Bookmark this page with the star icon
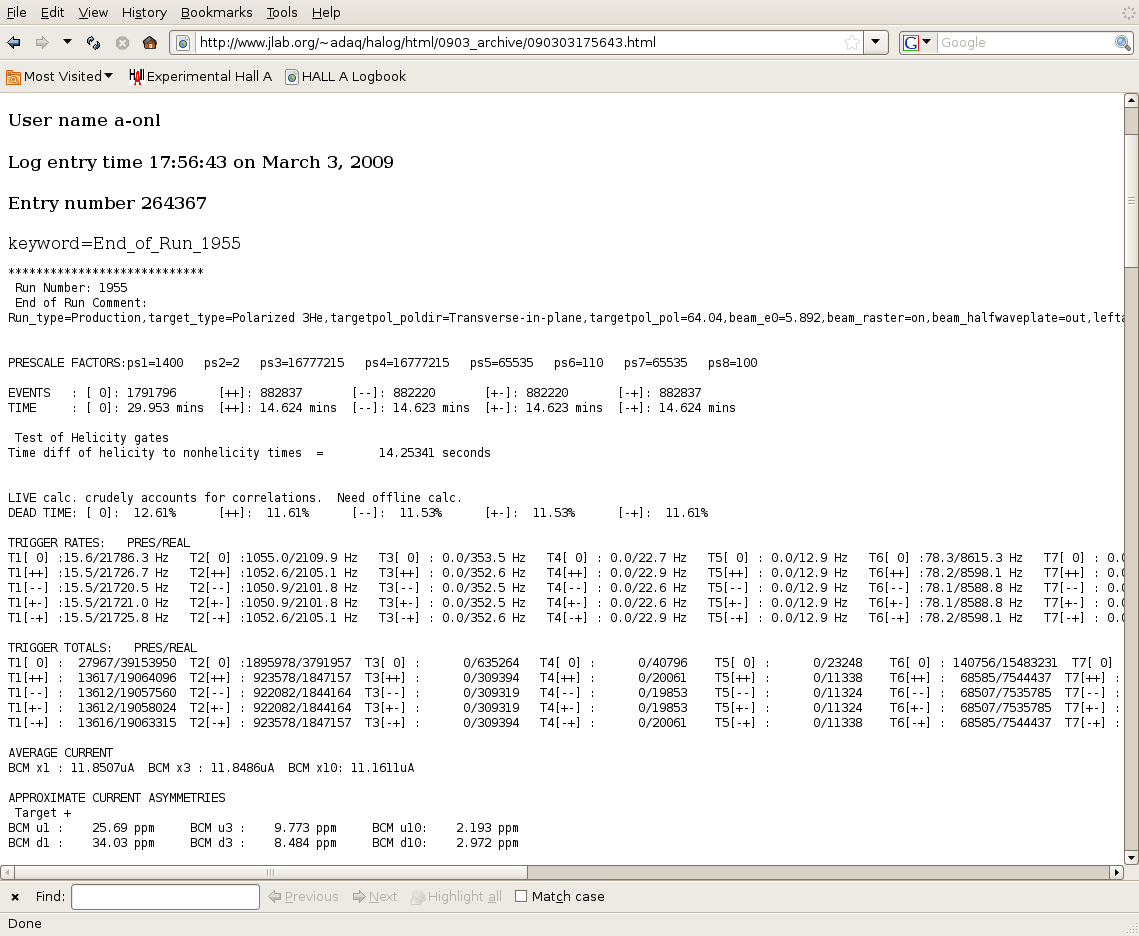1139x936 pixels. coord(851,43)
